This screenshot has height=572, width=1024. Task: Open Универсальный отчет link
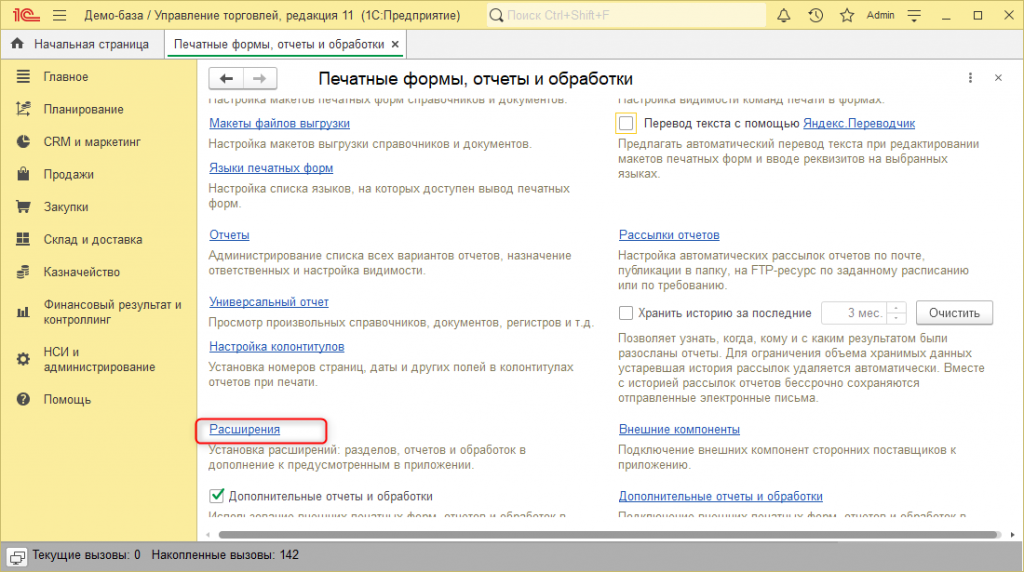pos(269,302)
